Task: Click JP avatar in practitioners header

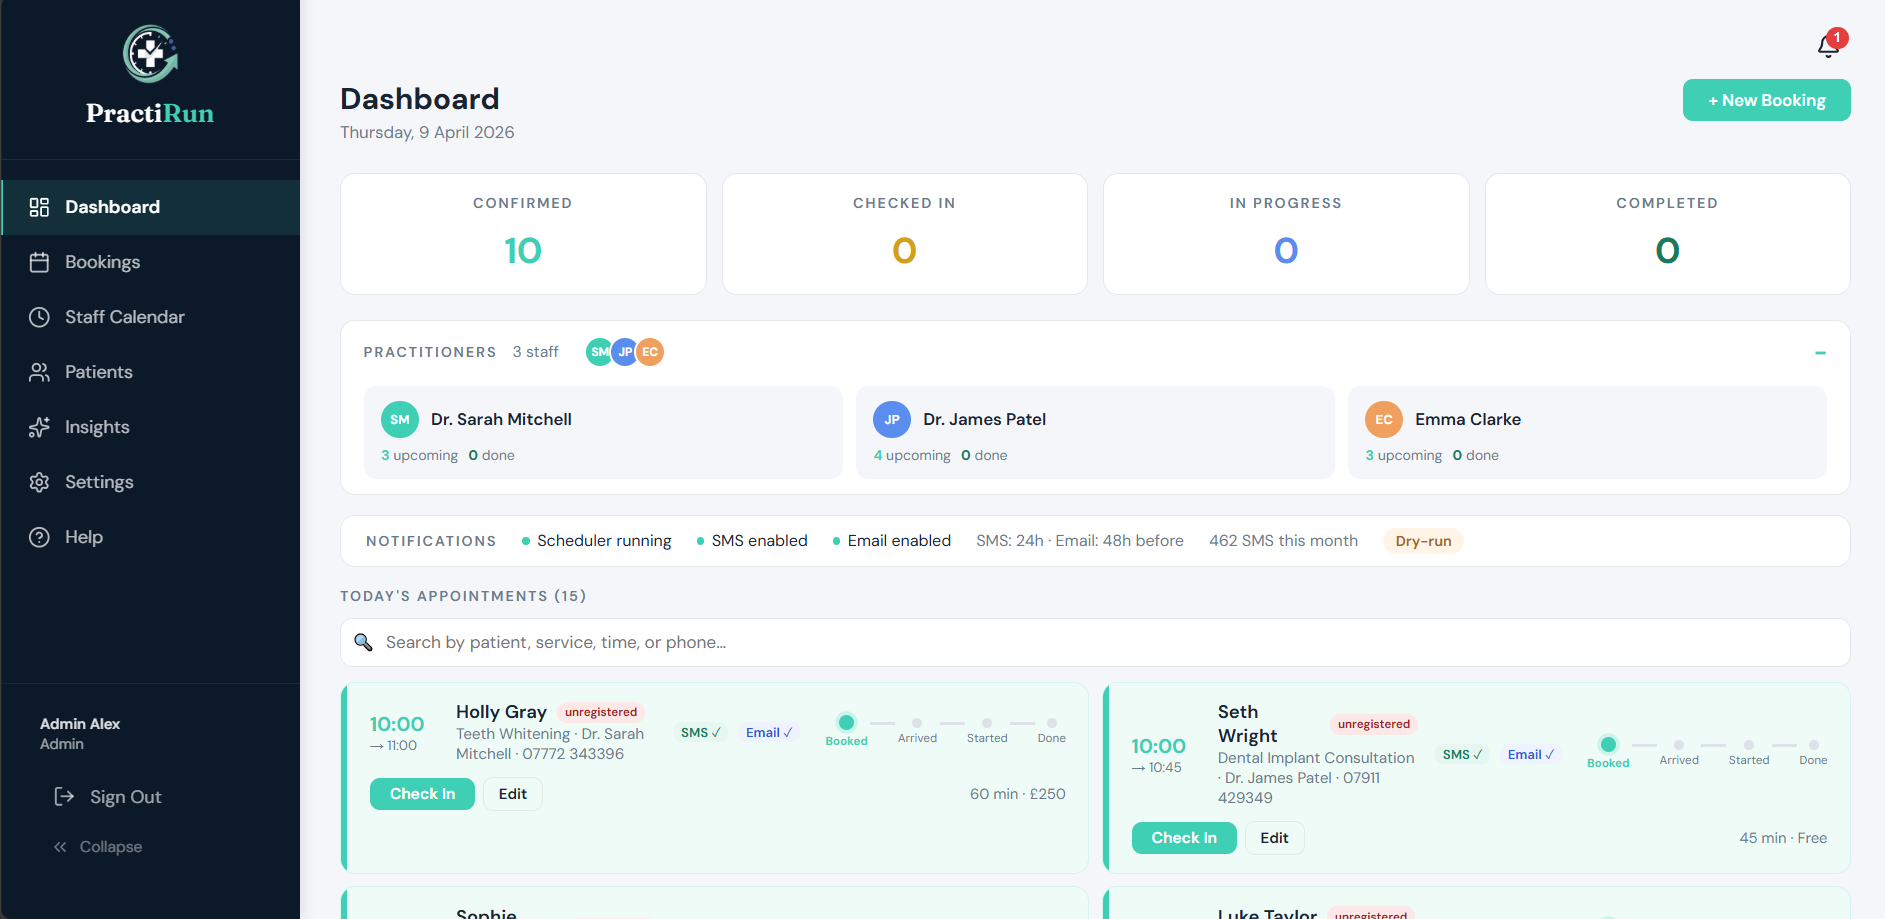Action: 625,352
